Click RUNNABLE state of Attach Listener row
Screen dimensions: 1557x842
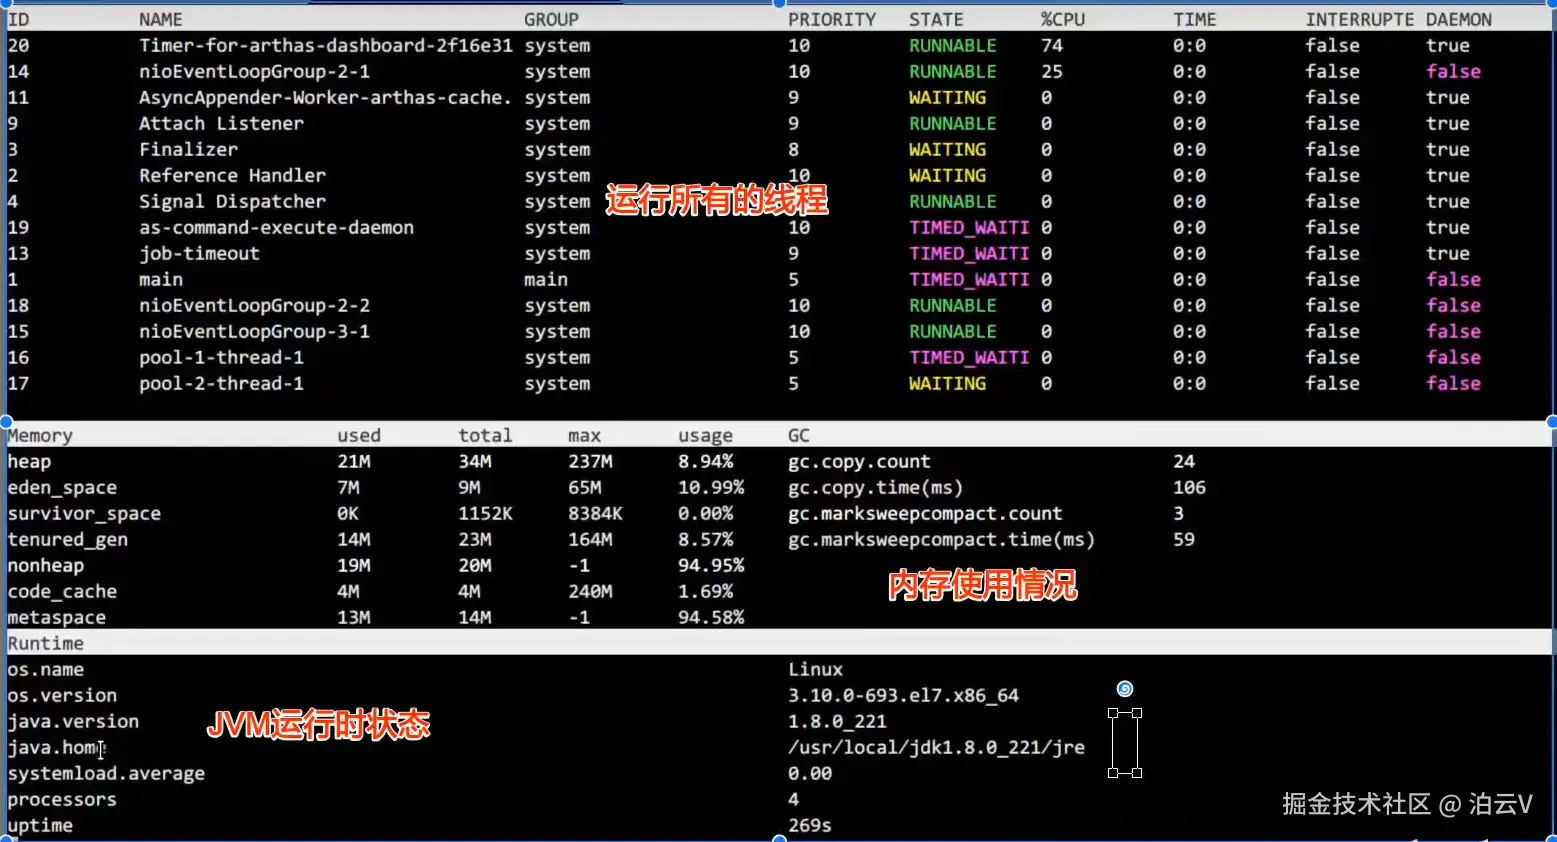[x=953, y=123]
